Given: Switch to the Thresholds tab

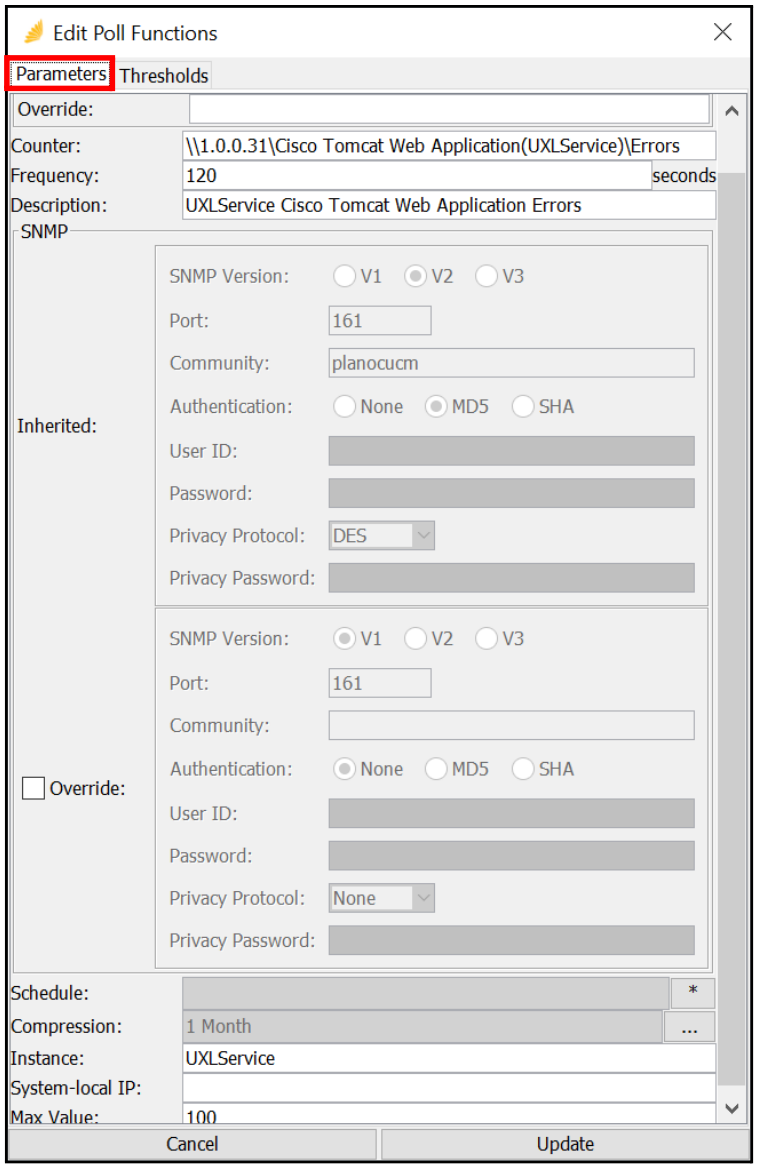Looking at the screenshot, I should (x=164, y=76).
